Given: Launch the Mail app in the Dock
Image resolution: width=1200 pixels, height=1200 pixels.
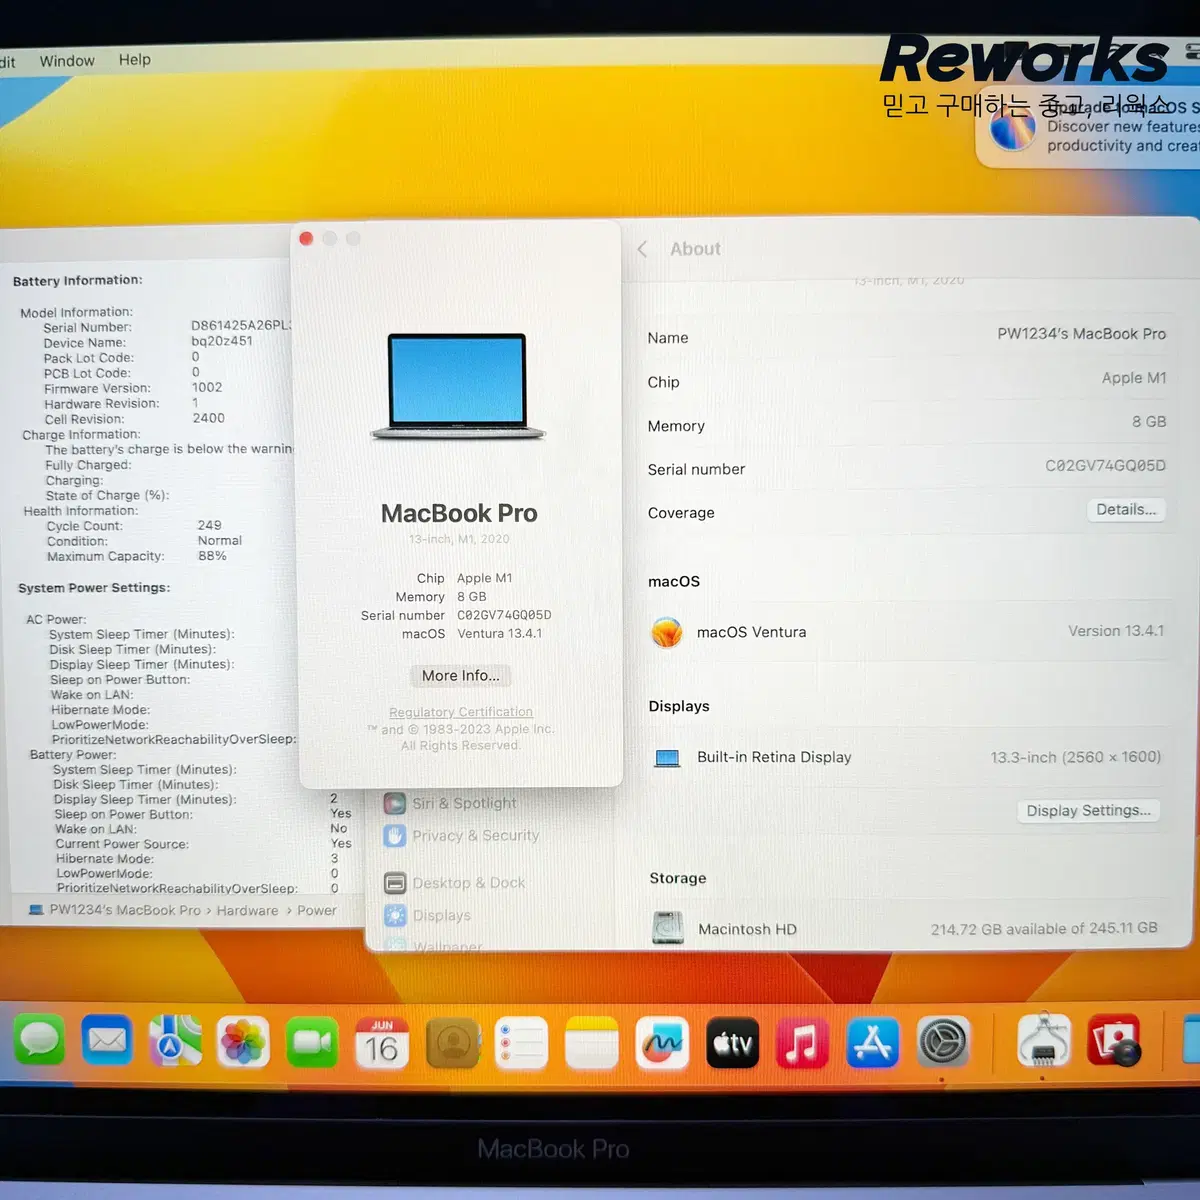Looking at the screenshot, I should (x=107, y=1041).
